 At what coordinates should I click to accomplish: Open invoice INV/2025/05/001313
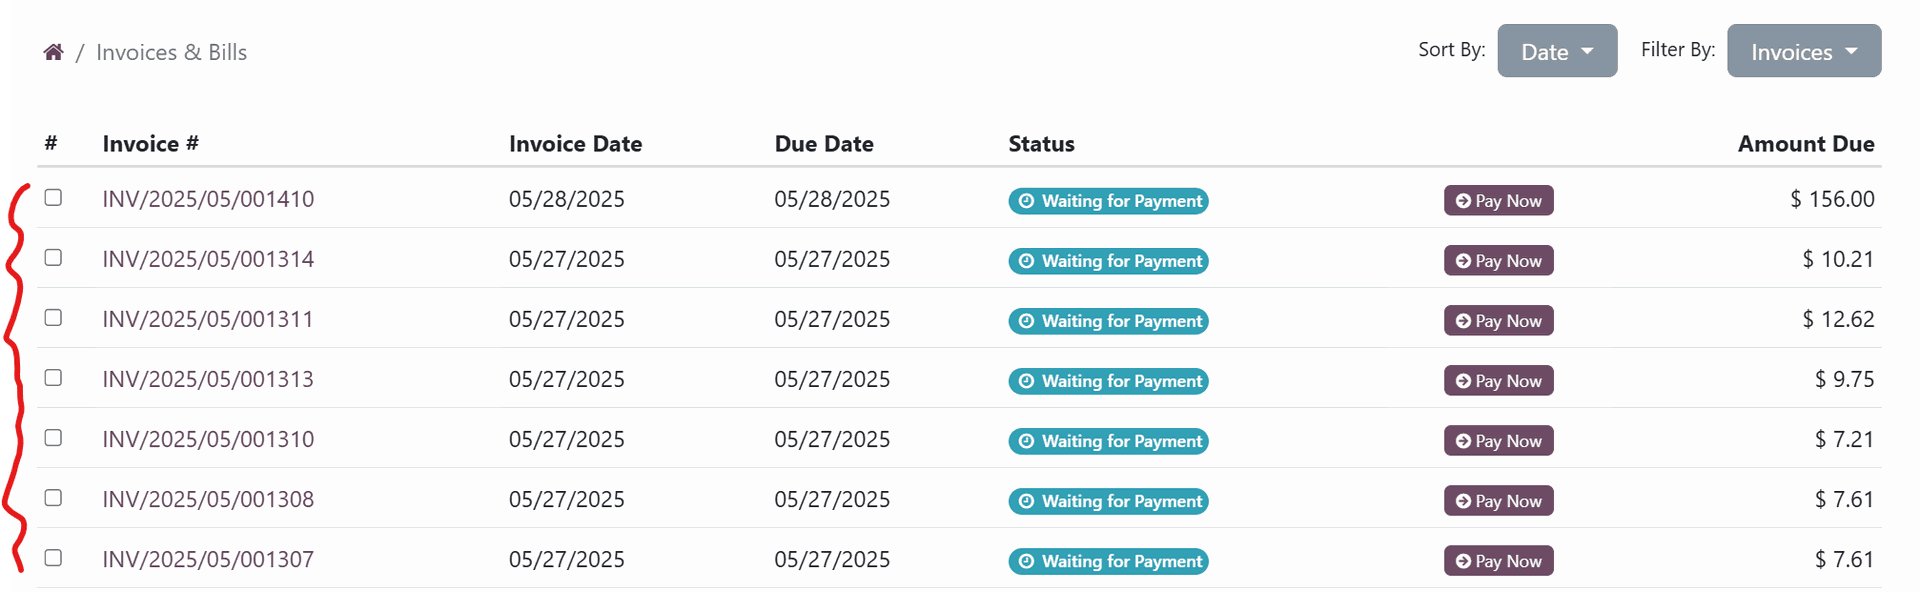(x=208, y=379)
